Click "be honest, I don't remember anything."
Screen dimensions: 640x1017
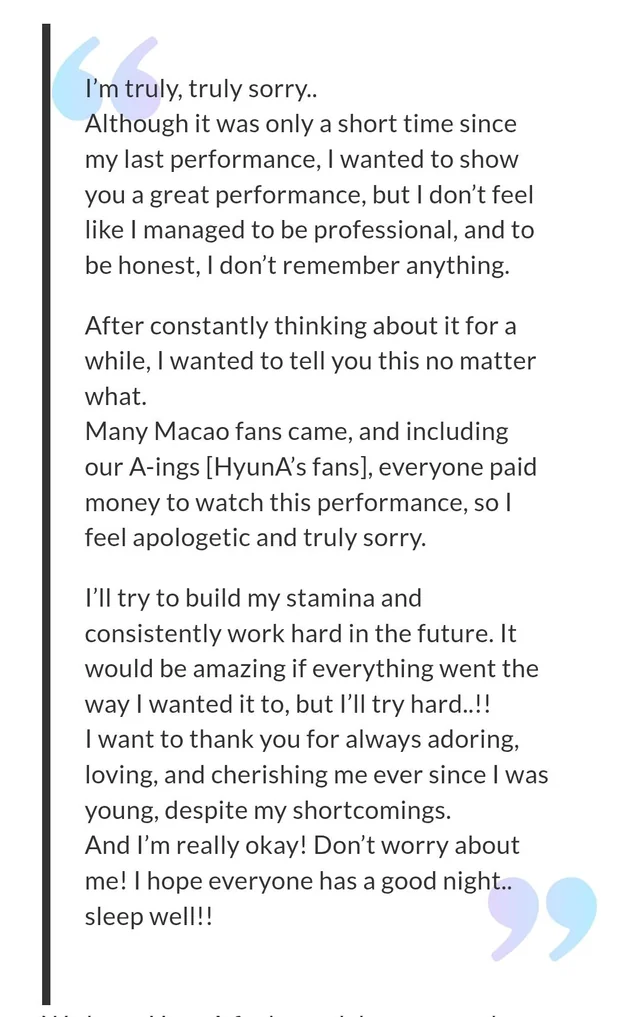coord(296,265)
